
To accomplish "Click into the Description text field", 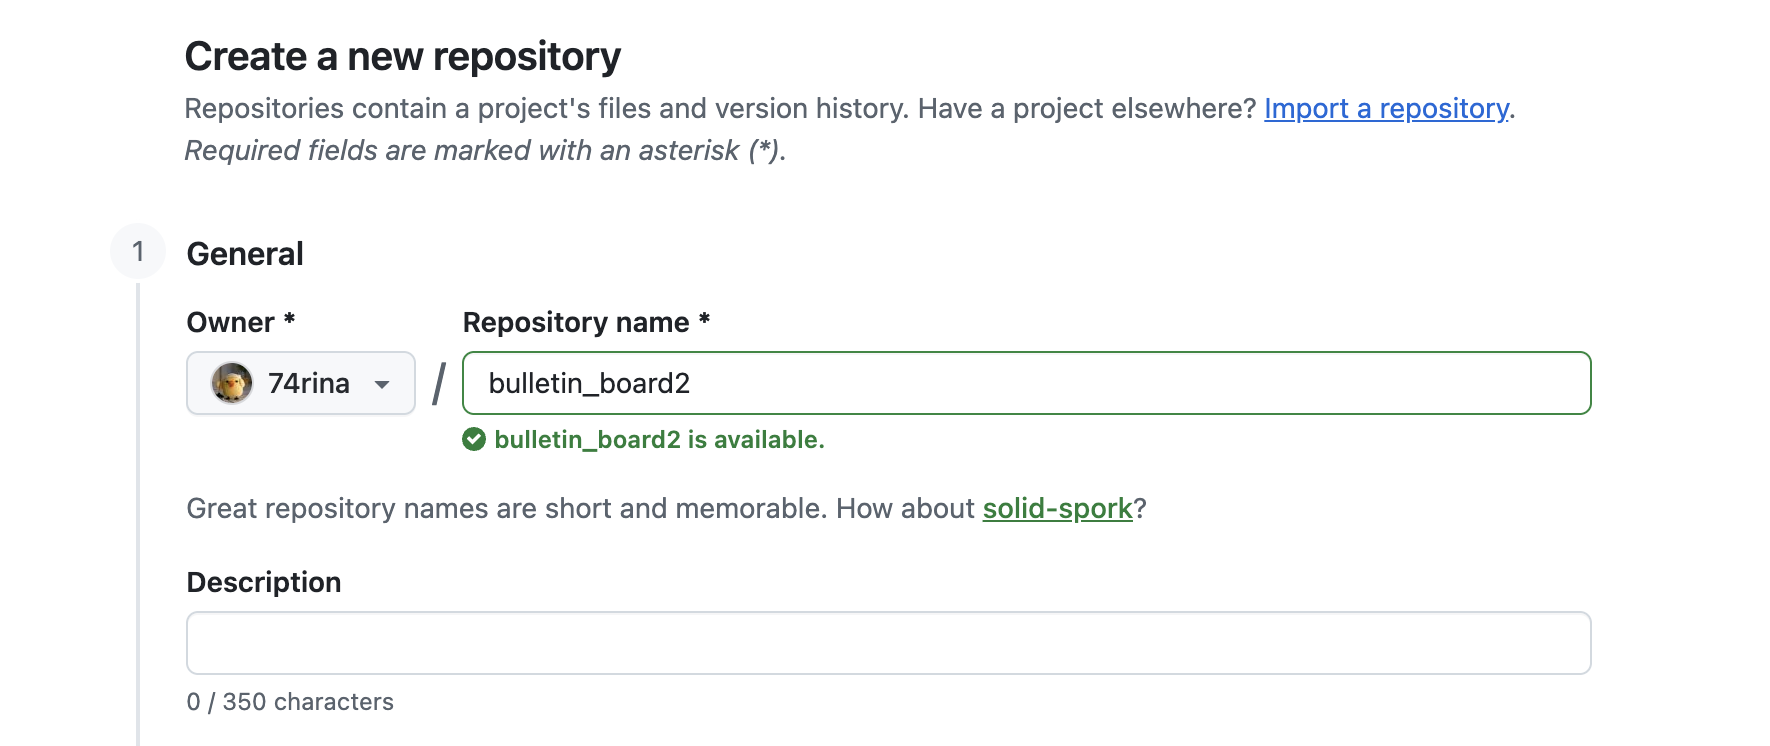I will coord(888,643).
